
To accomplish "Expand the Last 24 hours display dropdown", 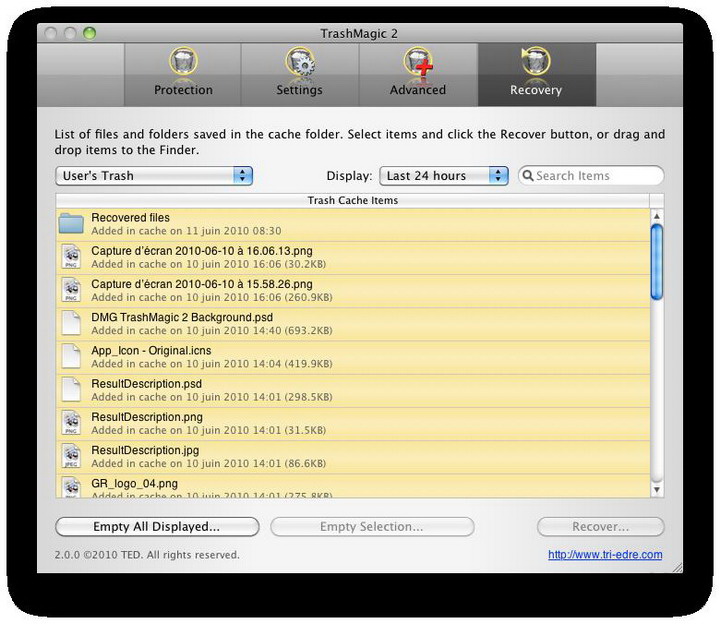I will pyautogui.click(x=444, y=176).
